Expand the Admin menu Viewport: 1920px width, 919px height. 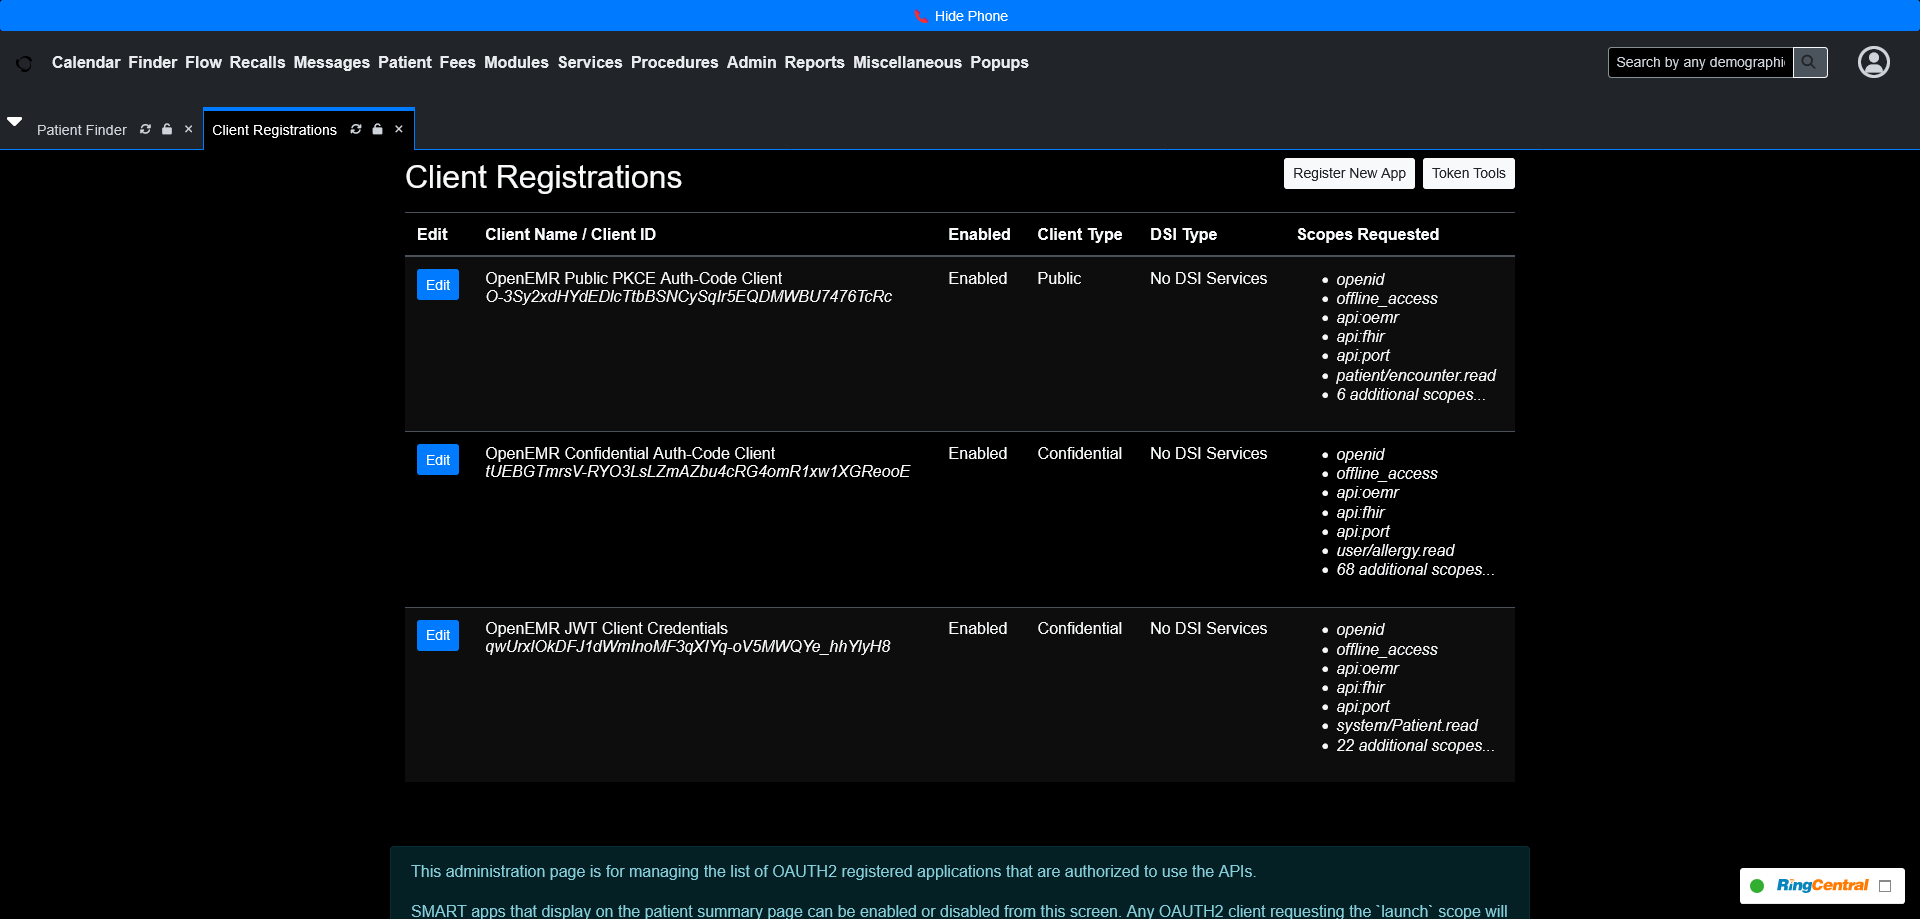tap(751, 62)
